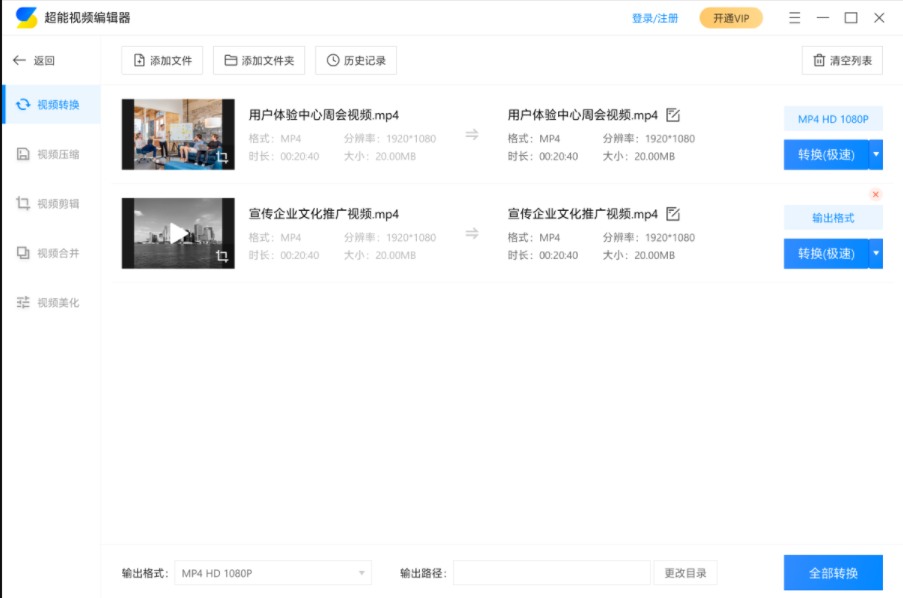Open the 输出格式 MP4 HD 1080P combo box
The height and width of the screenshot is (598, 903).
[x=272, y=573]
